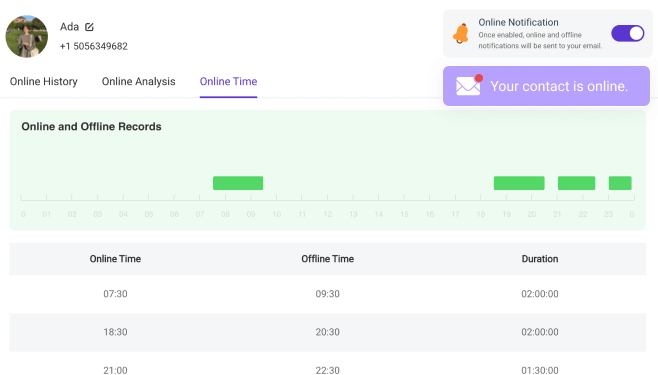Select the green bar from 18:30 to 20:30

coord(519,183)
